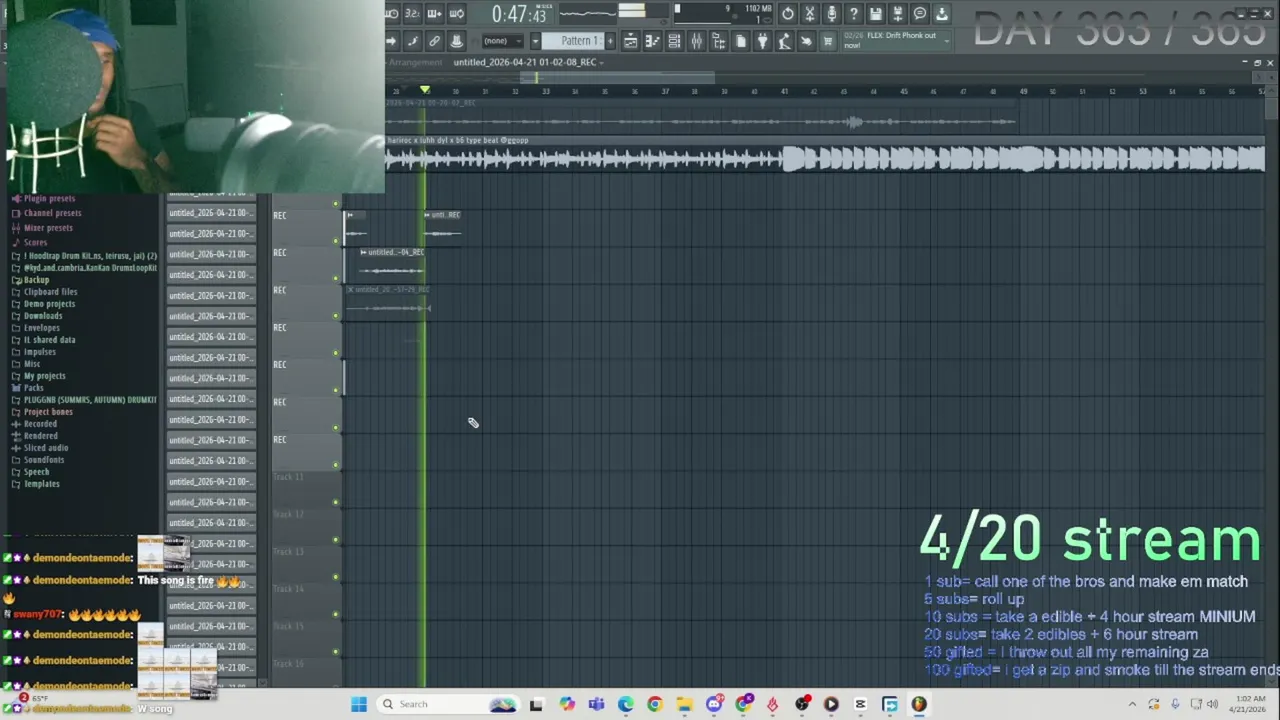Toggle the step edit keyboard icon

(x=434, y=14)
